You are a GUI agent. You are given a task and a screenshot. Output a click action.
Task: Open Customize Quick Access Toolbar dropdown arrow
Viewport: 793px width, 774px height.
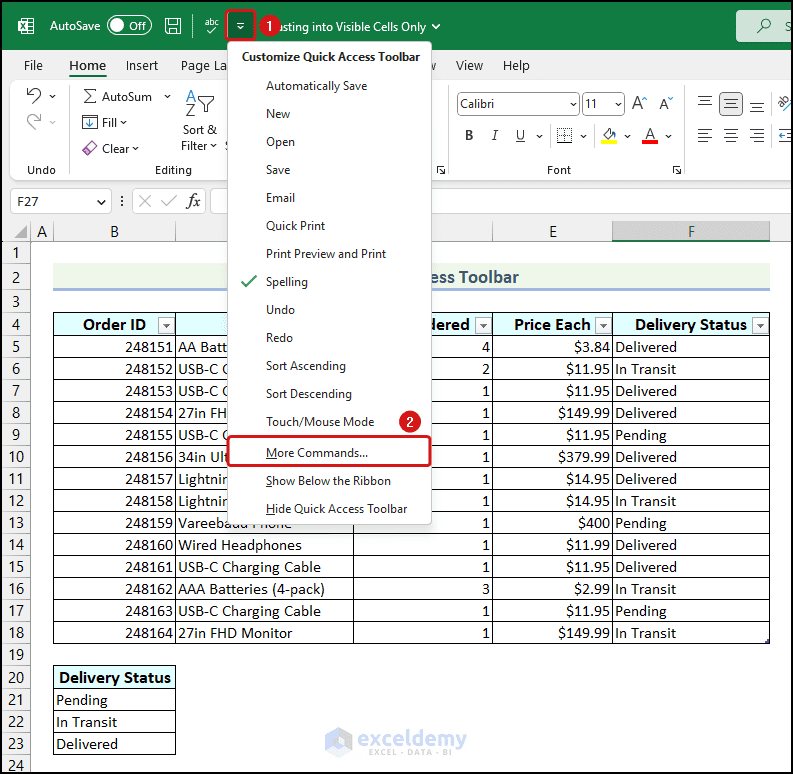point(241,26)
